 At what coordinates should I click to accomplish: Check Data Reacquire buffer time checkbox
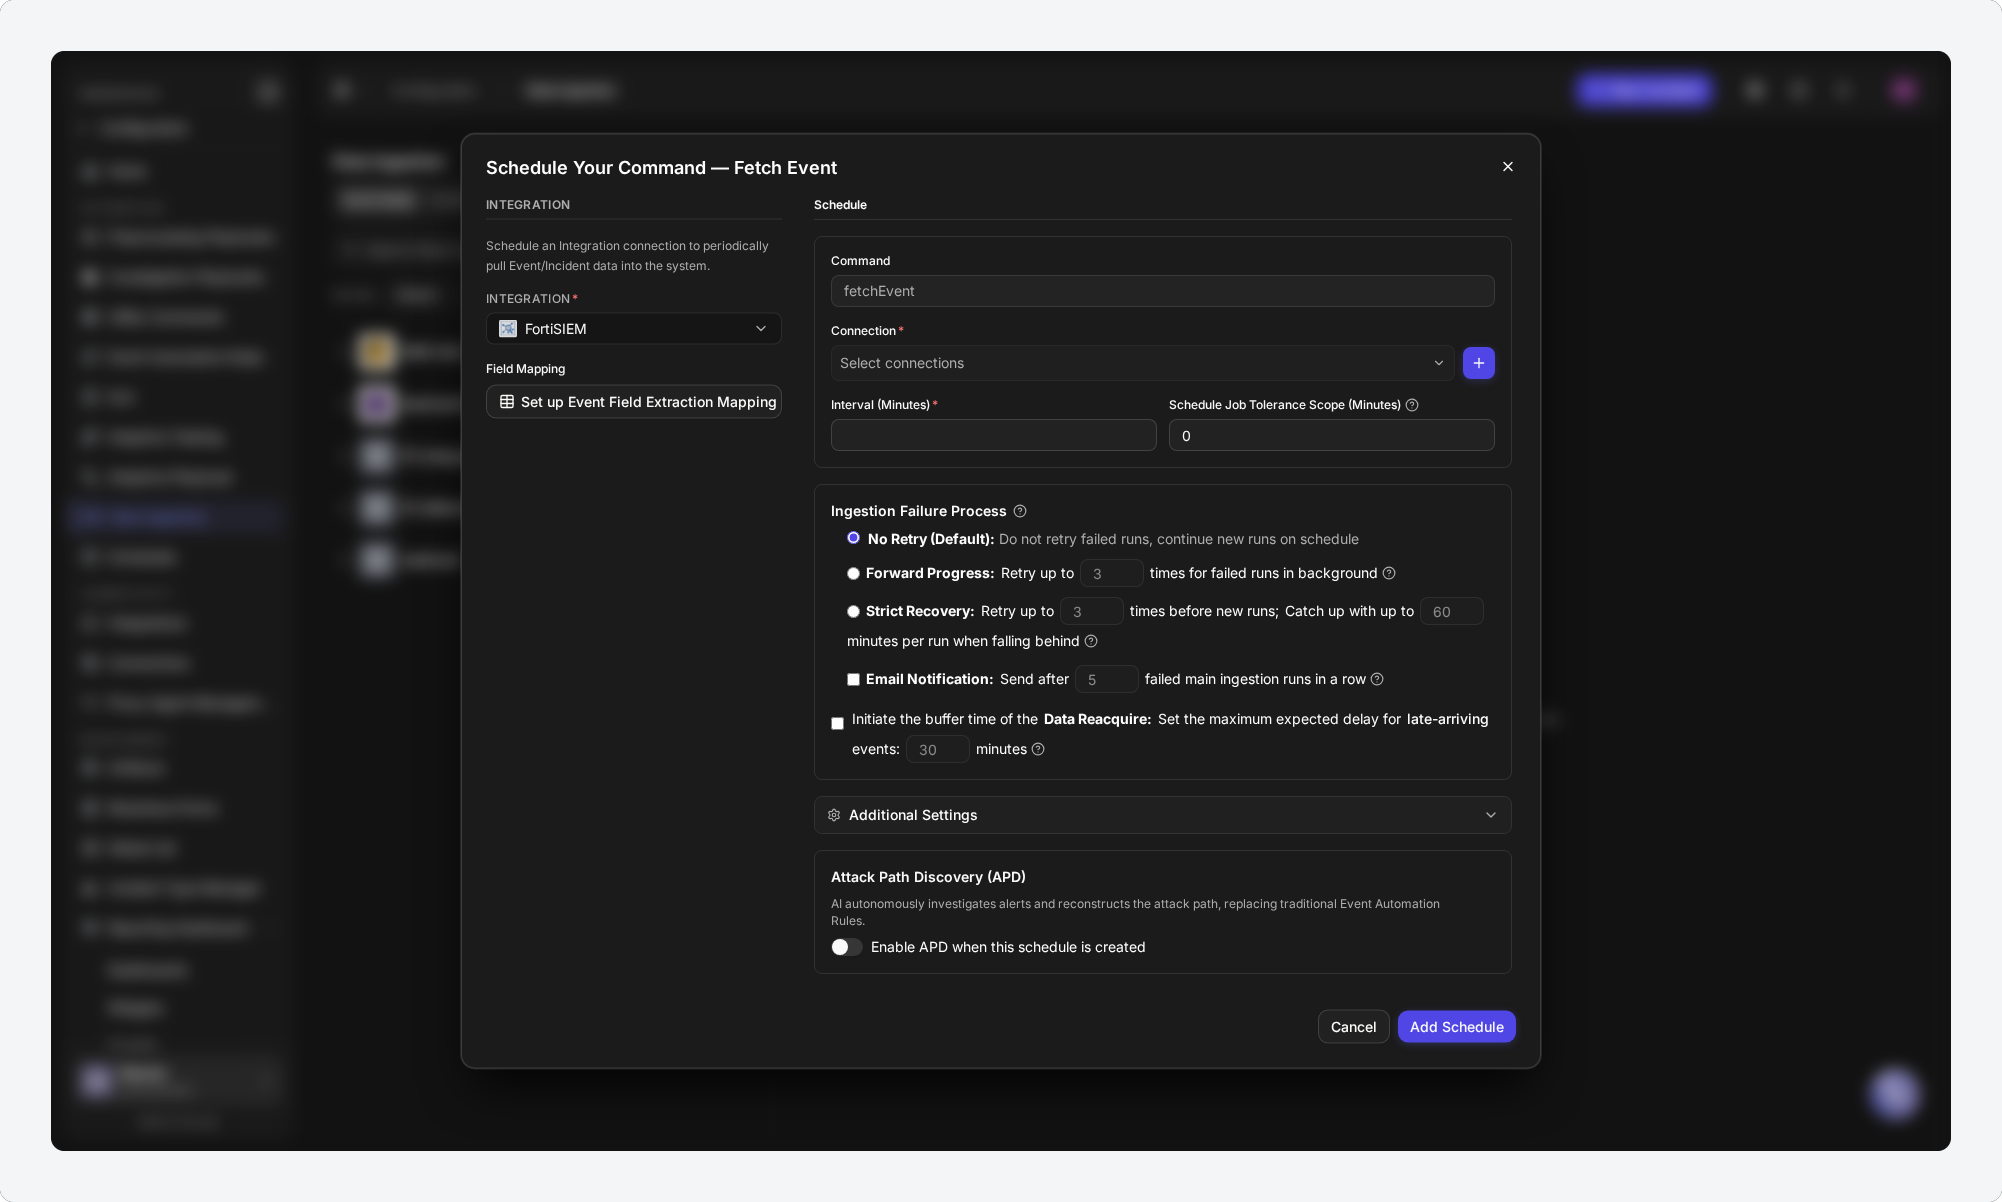(x=837, y=723)
